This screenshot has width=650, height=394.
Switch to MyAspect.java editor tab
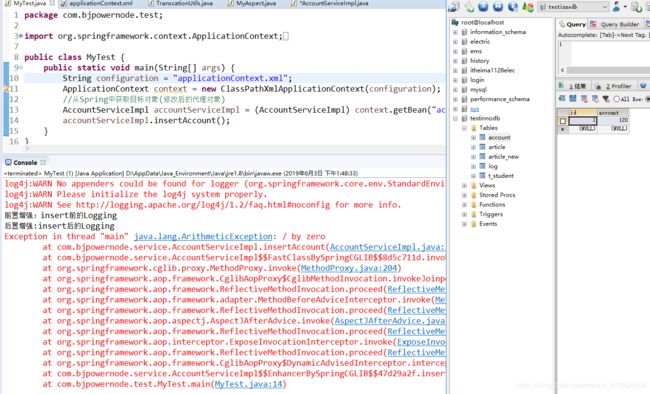pyautogui.click(x=252, y=3)
